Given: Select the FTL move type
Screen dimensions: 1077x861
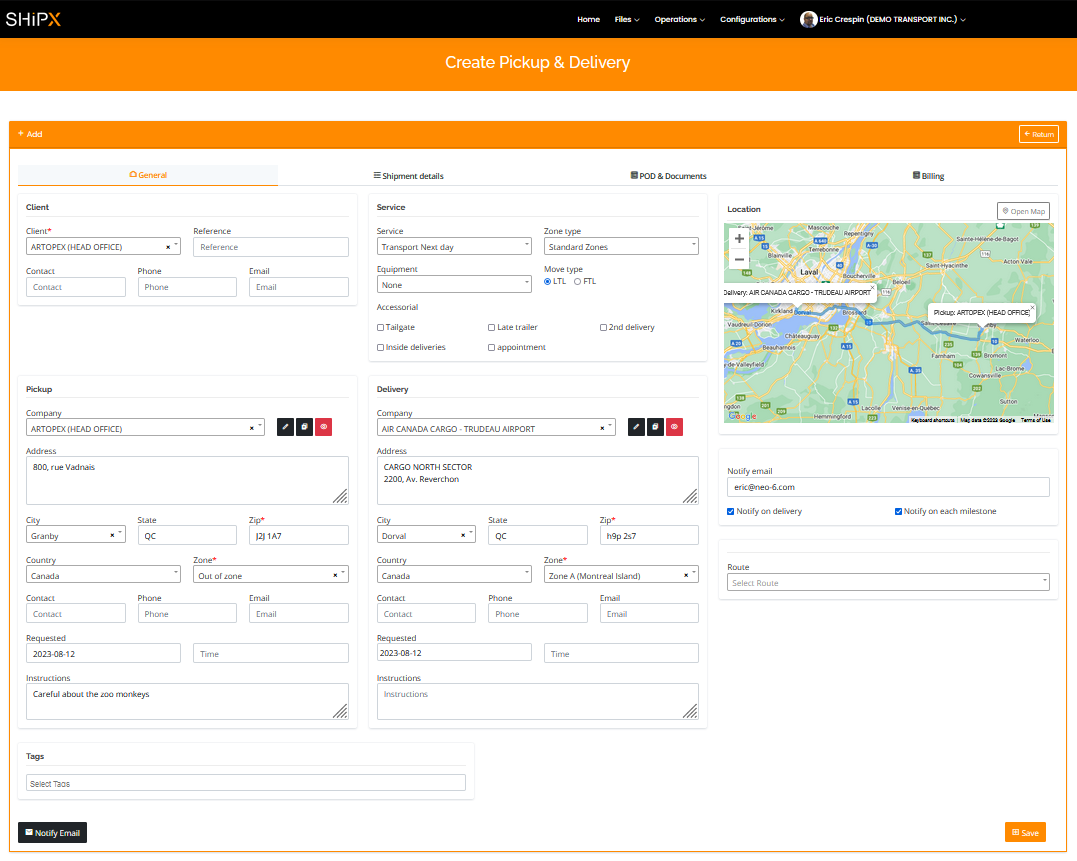Looking at the screenshot, I should [578, 282].
